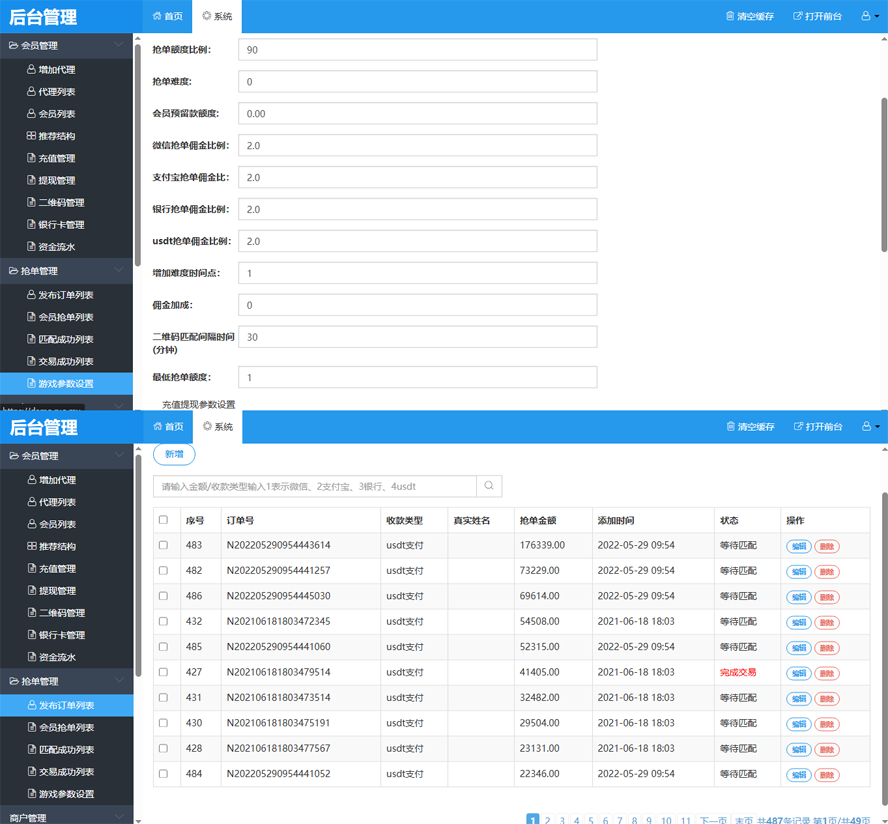Image resolution: width=888 pixels, height=824 pixels.
Task: Collapse 抢单管理 group in settings page sidebar
Action: 119,271
